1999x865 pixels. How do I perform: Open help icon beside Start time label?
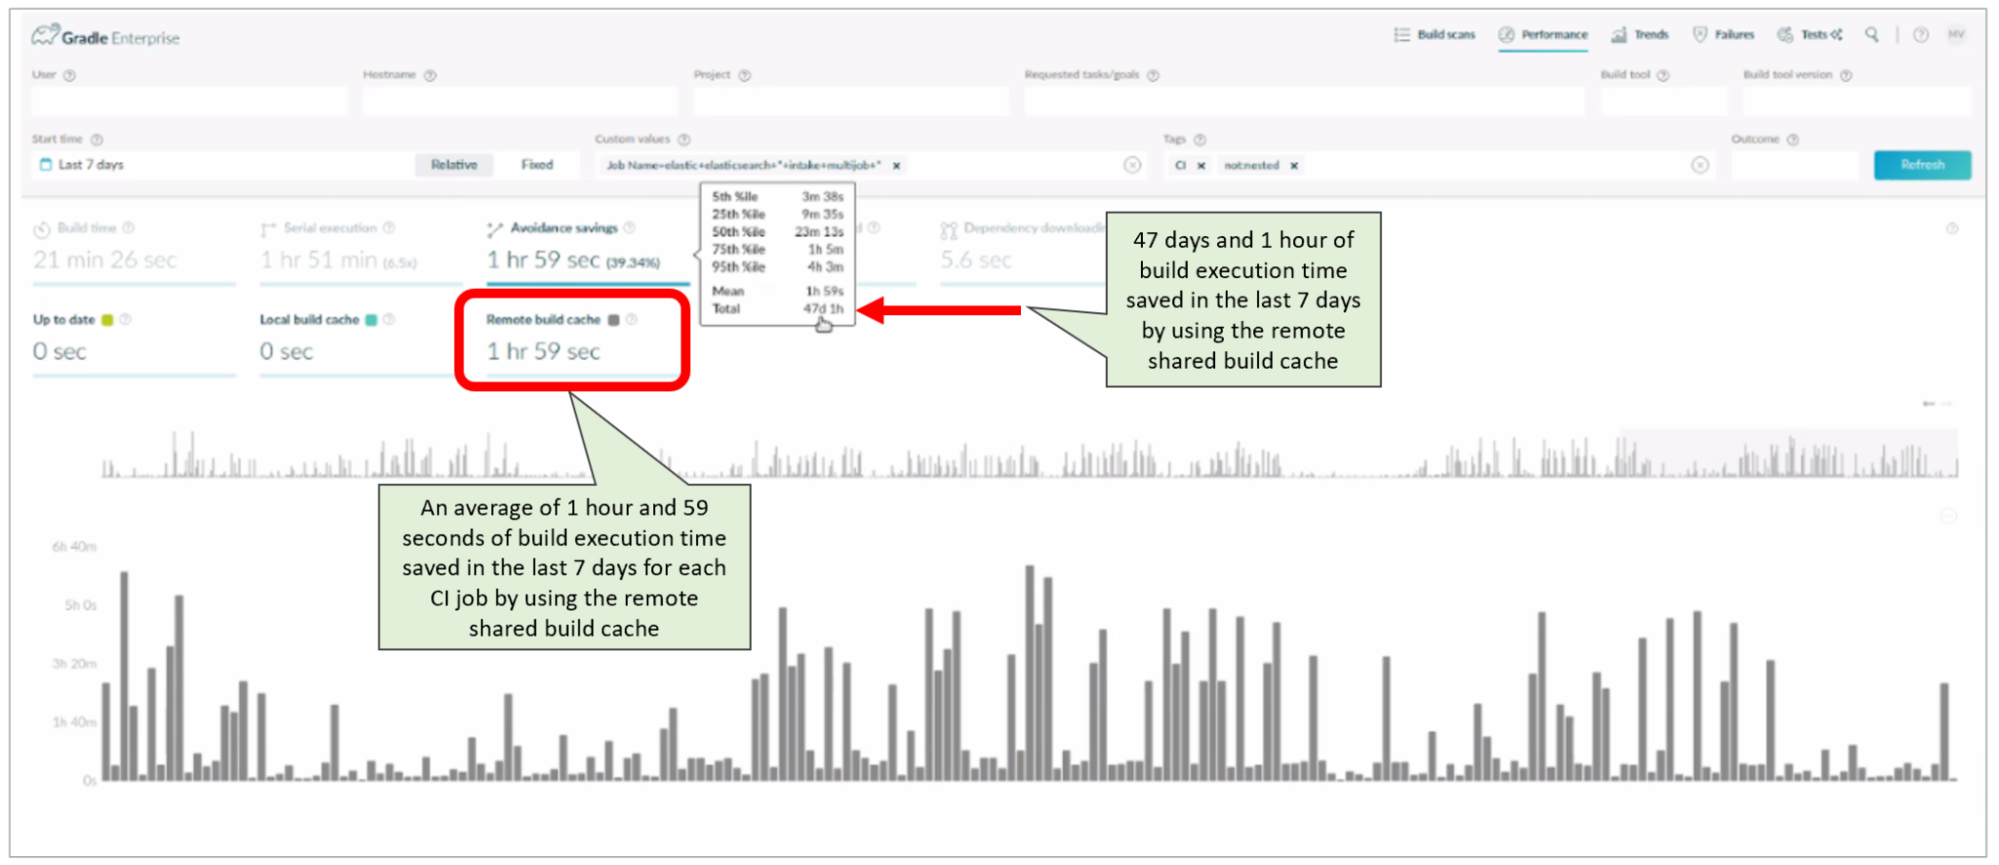coord(97,140)
